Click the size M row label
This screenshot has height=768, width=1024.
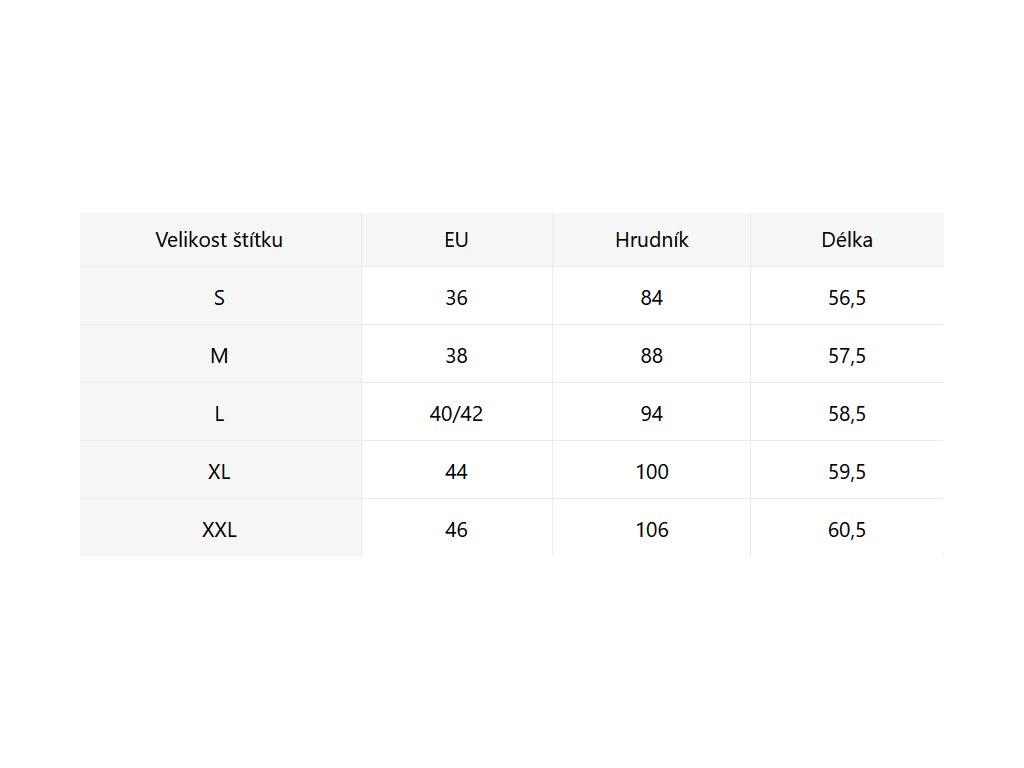(219, 356)
